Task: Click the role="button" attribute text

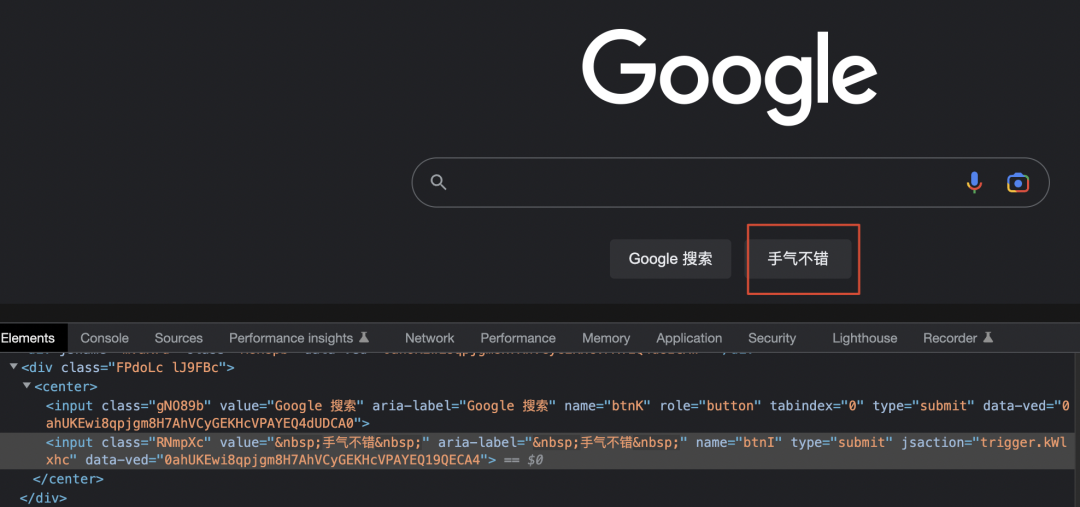Action: click(x=711, y=406)
